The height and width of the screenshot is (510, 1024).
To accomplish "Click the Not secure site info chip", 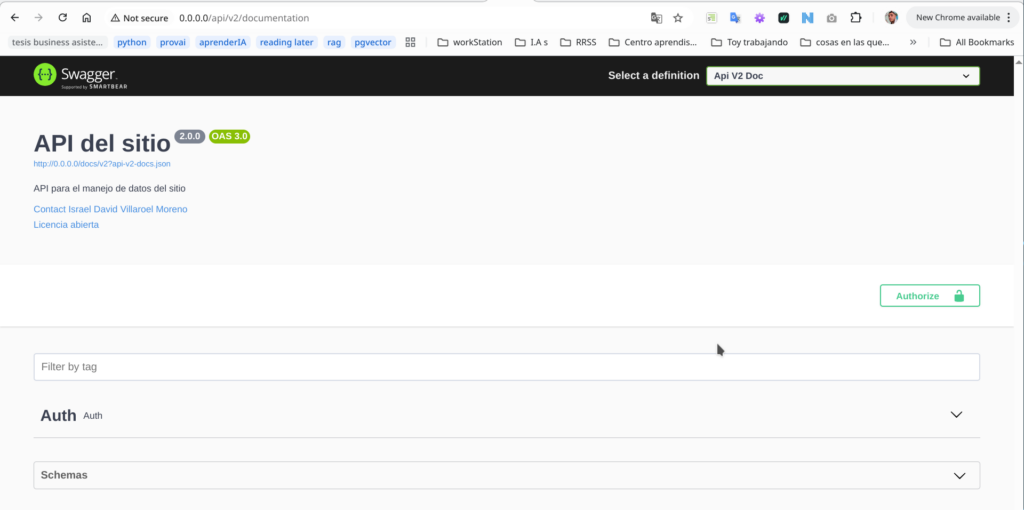I will [138, 18].
